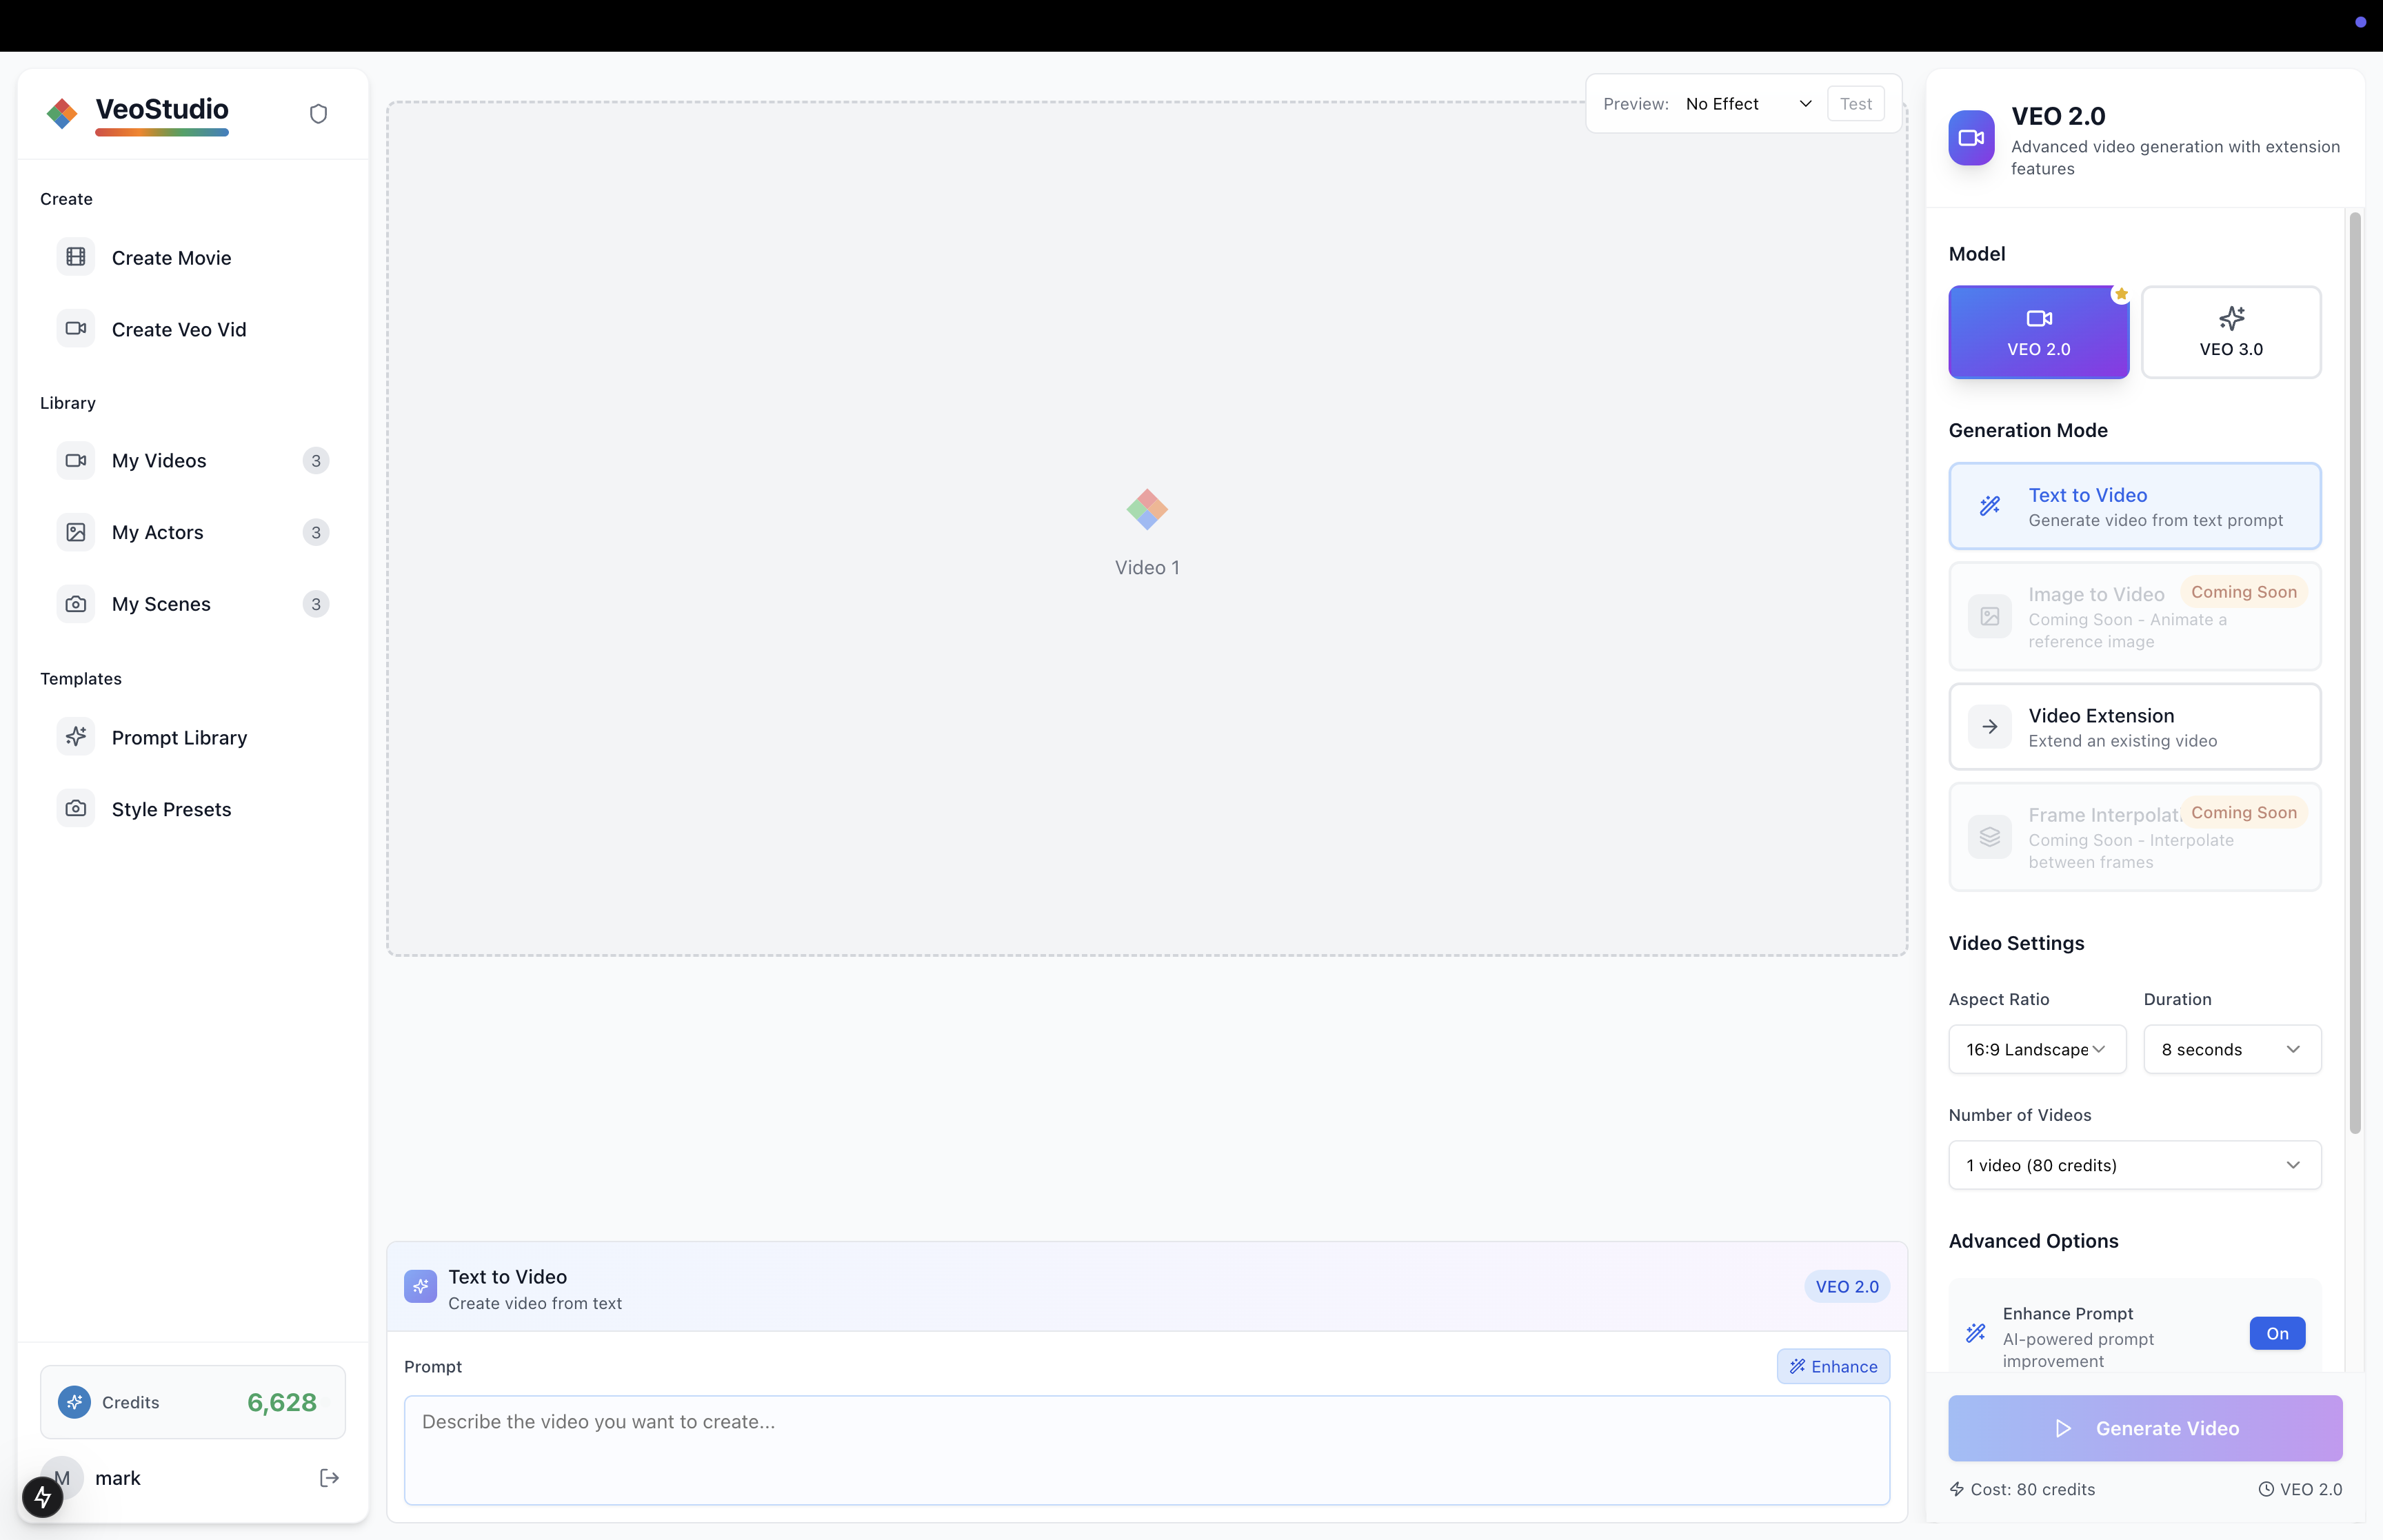This screenshot has width=2383, height=1540.
Task: Click the lightning icon next to Cost
Action: tap(1957, 1489)
